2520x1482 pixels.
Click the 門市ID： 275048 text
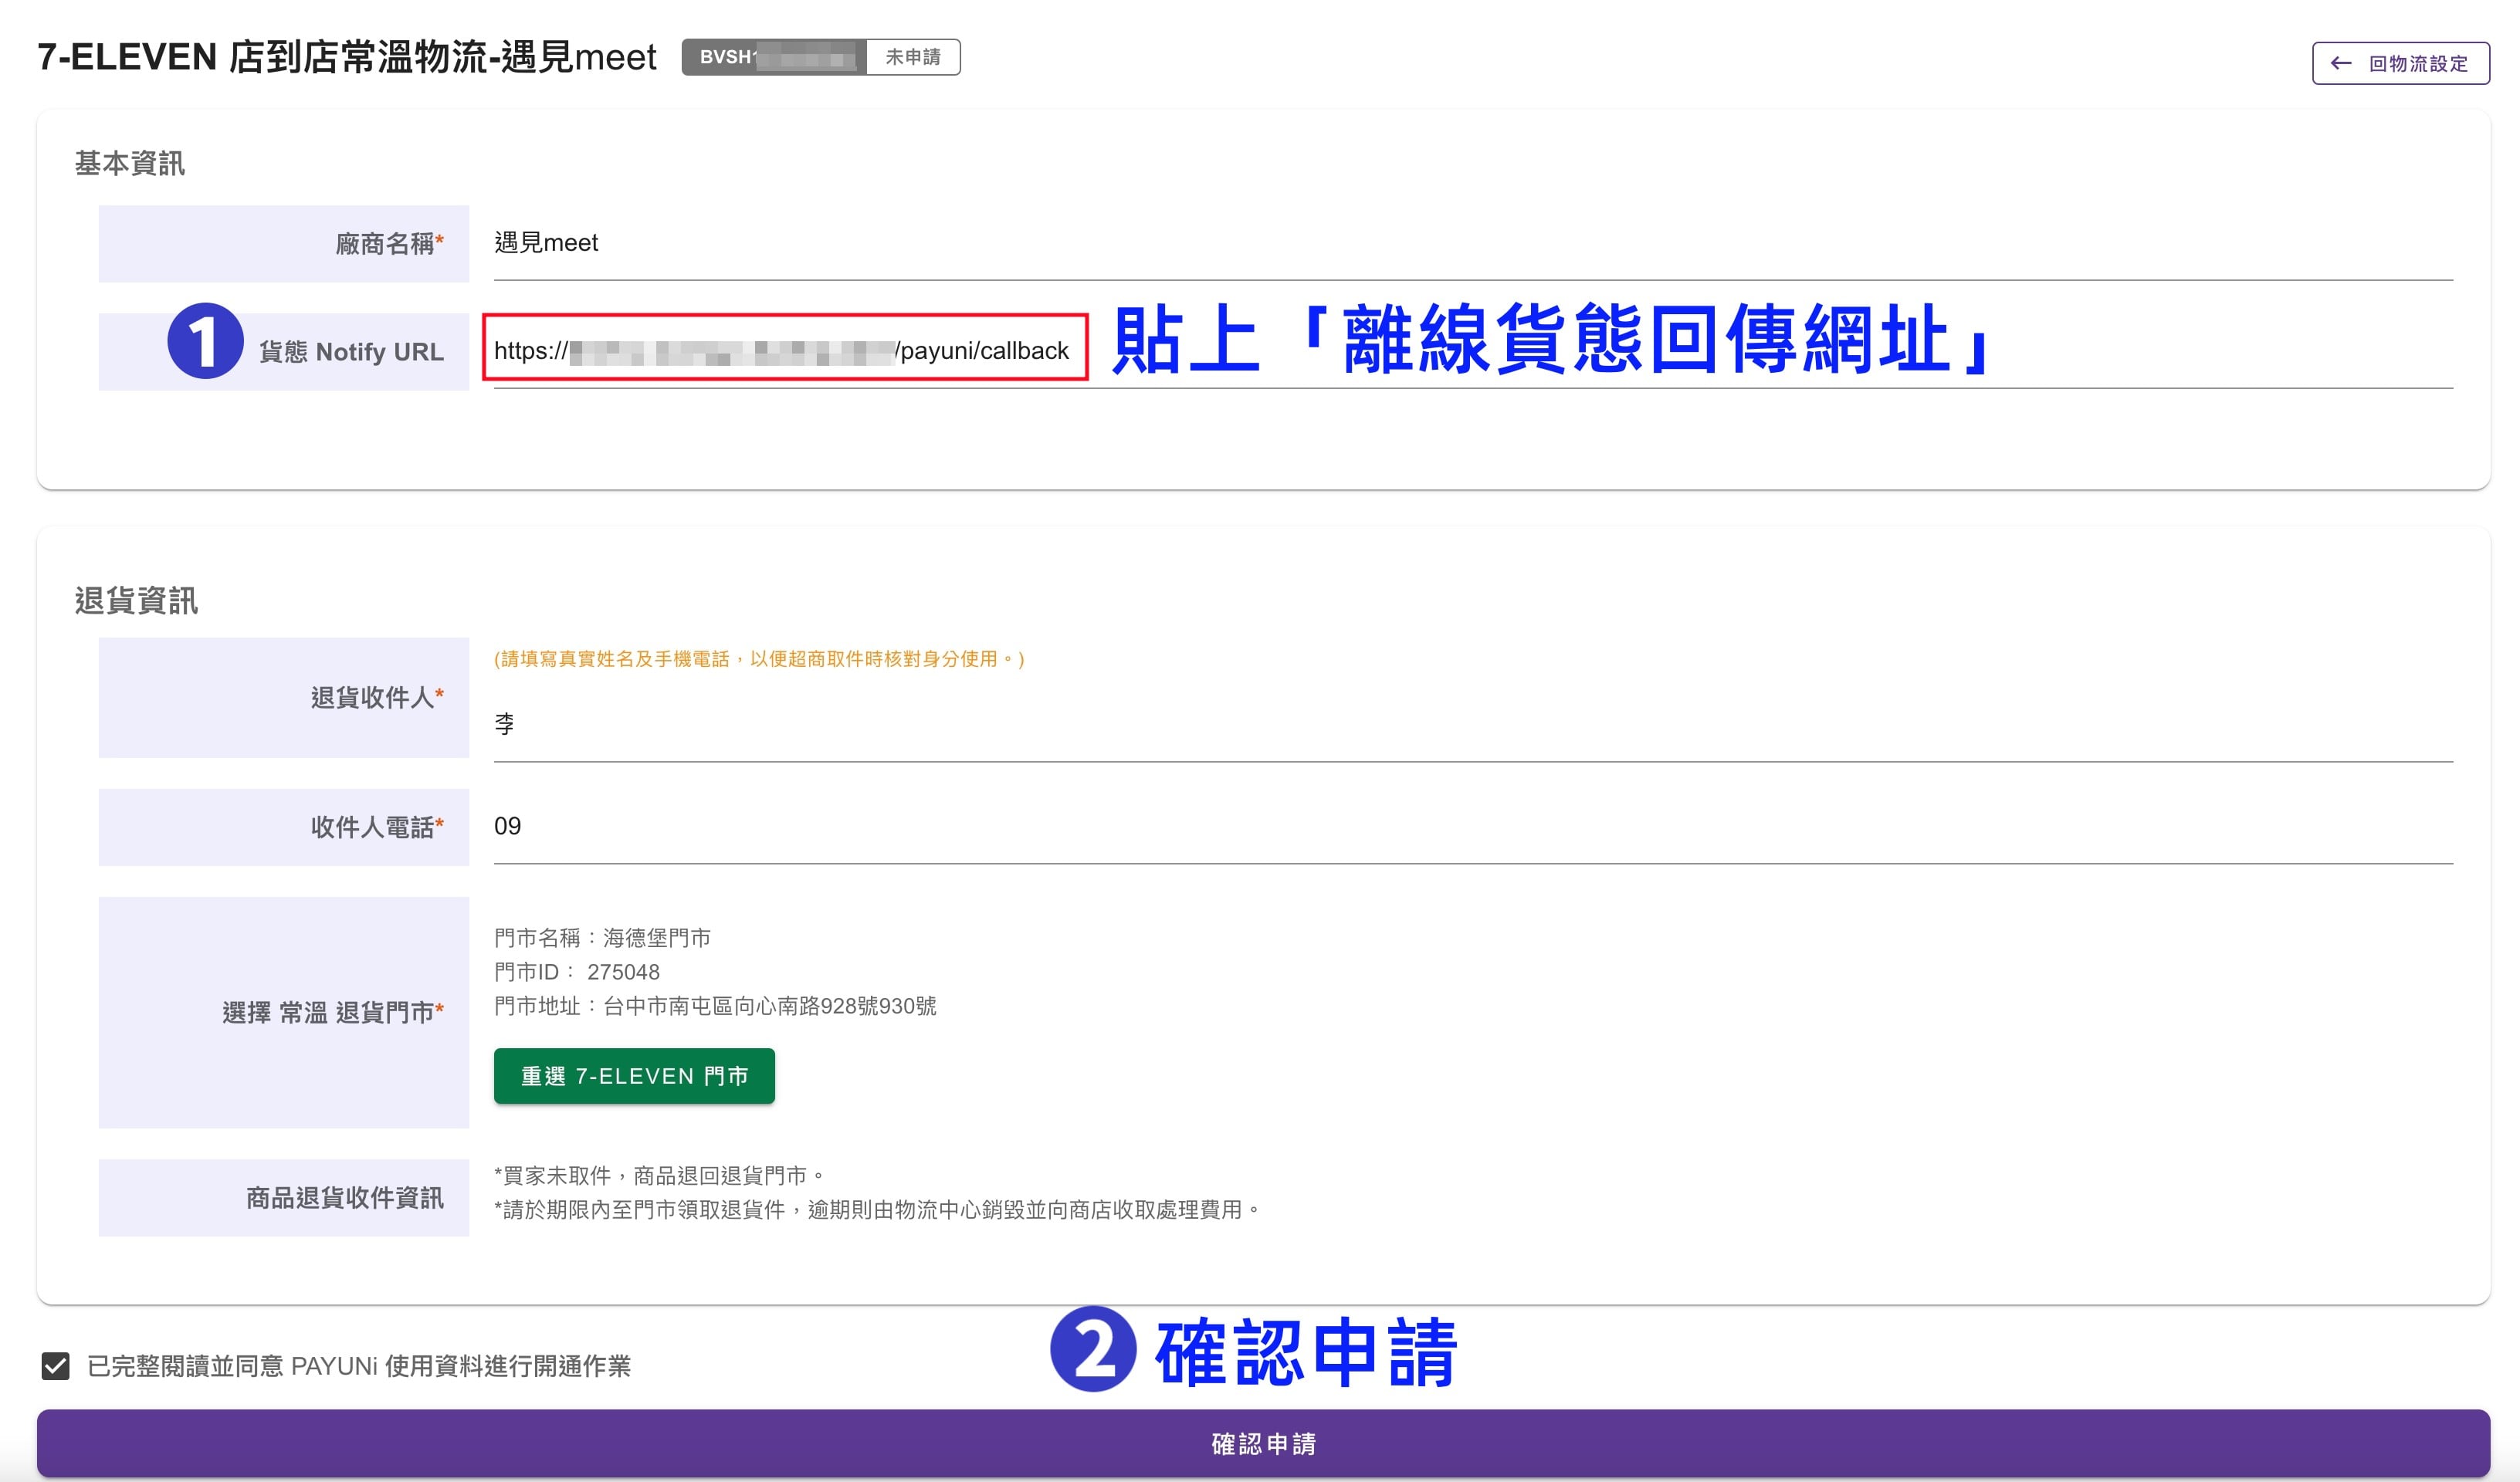pyautogui.click(x=577, y=972)
